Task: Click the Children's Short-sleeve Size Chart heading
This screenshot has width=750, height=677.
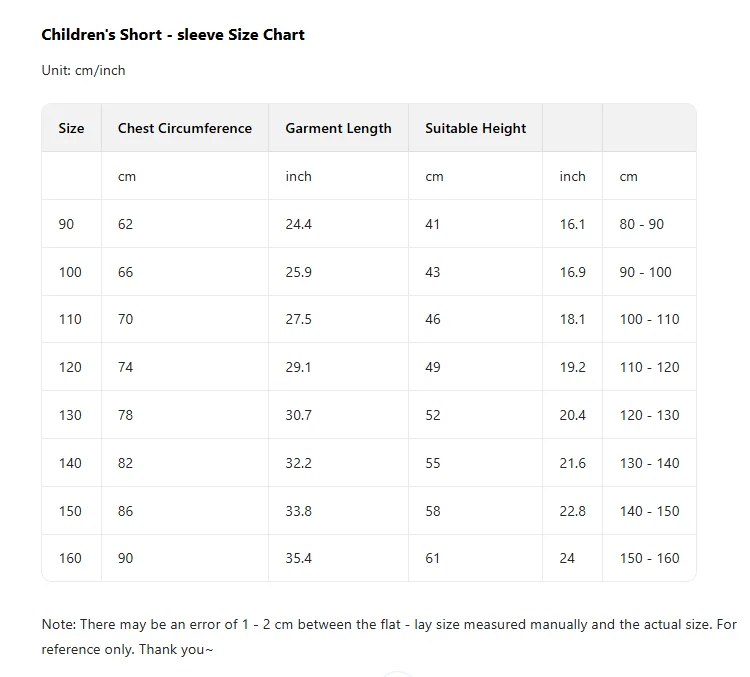Action: click(173, 35)
